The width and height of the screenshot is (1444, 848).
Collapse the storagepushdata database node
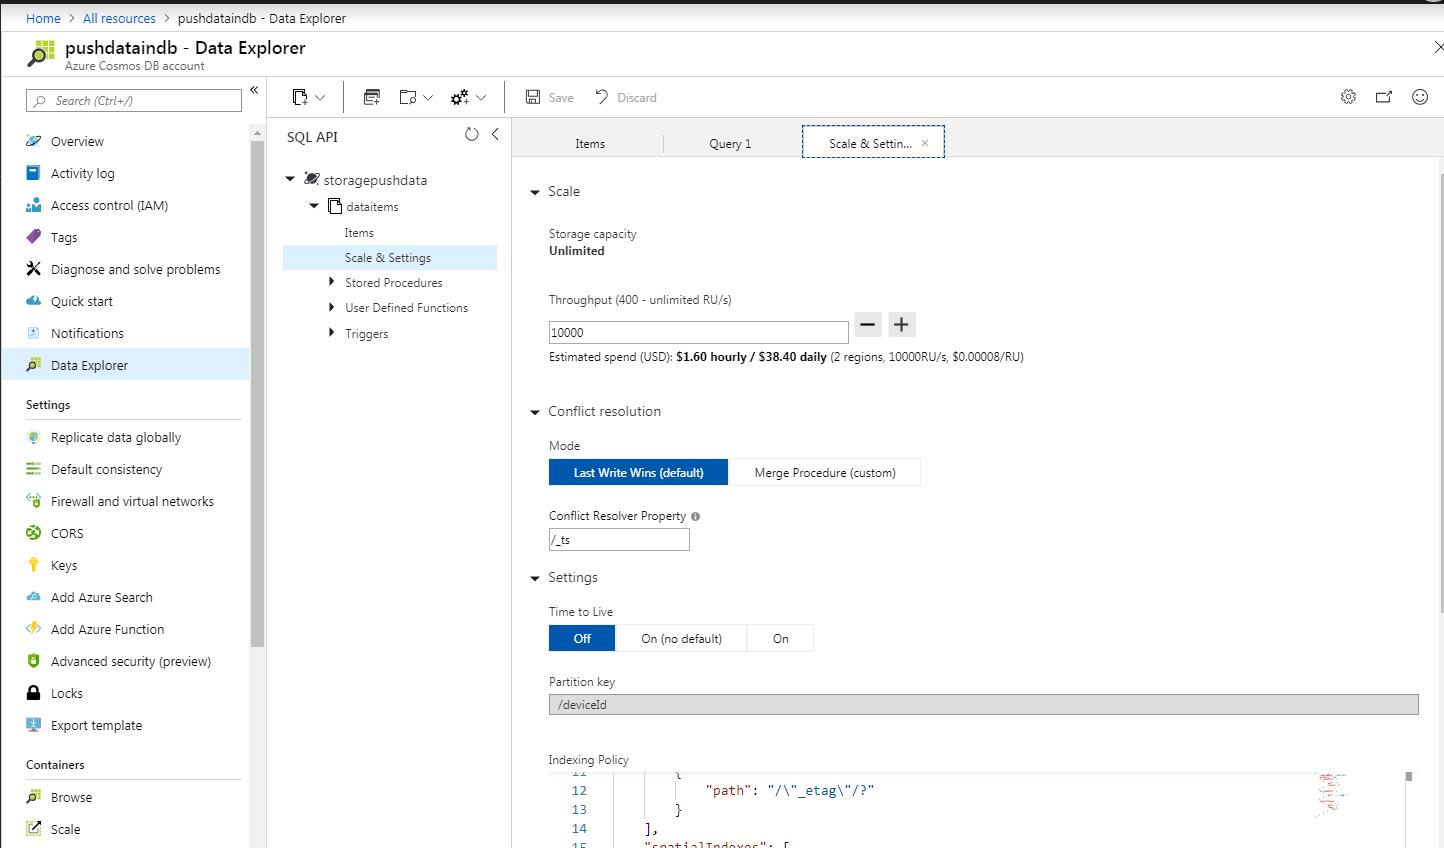pyautogui.click(x=290, y=179)
